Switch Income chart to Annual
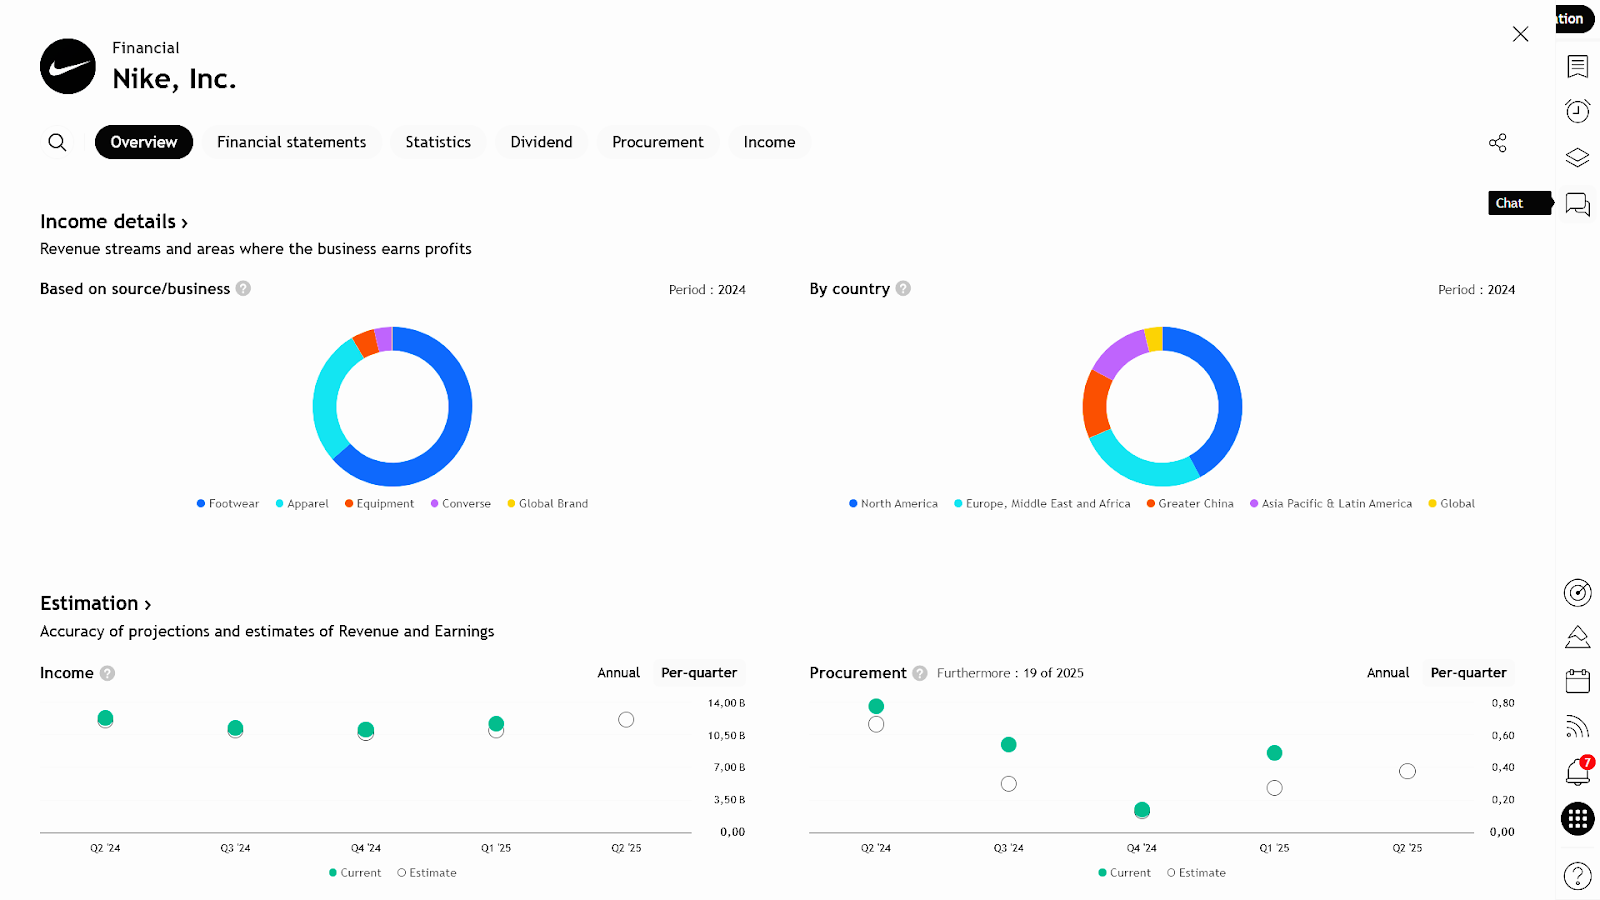The image size is (1600, 900). point(618,673)
